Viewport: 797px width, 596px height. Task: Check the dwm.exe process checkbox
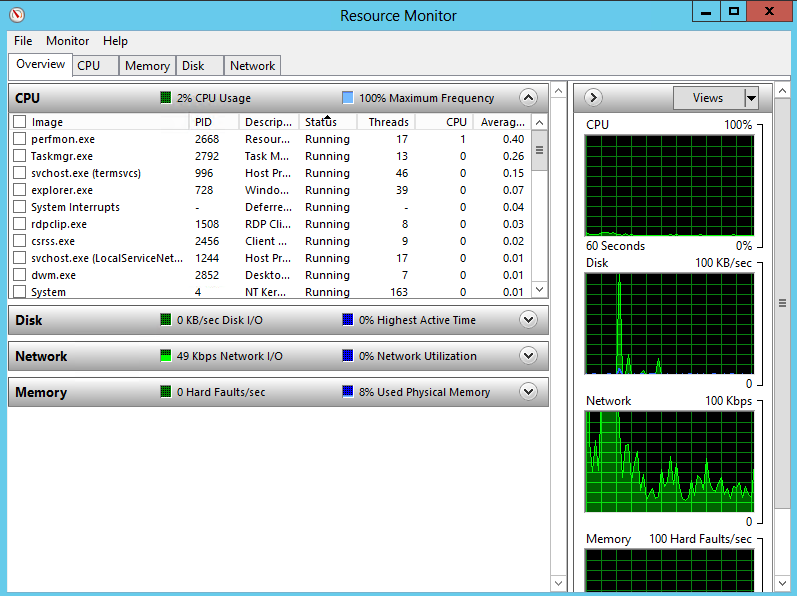point(19,275)
